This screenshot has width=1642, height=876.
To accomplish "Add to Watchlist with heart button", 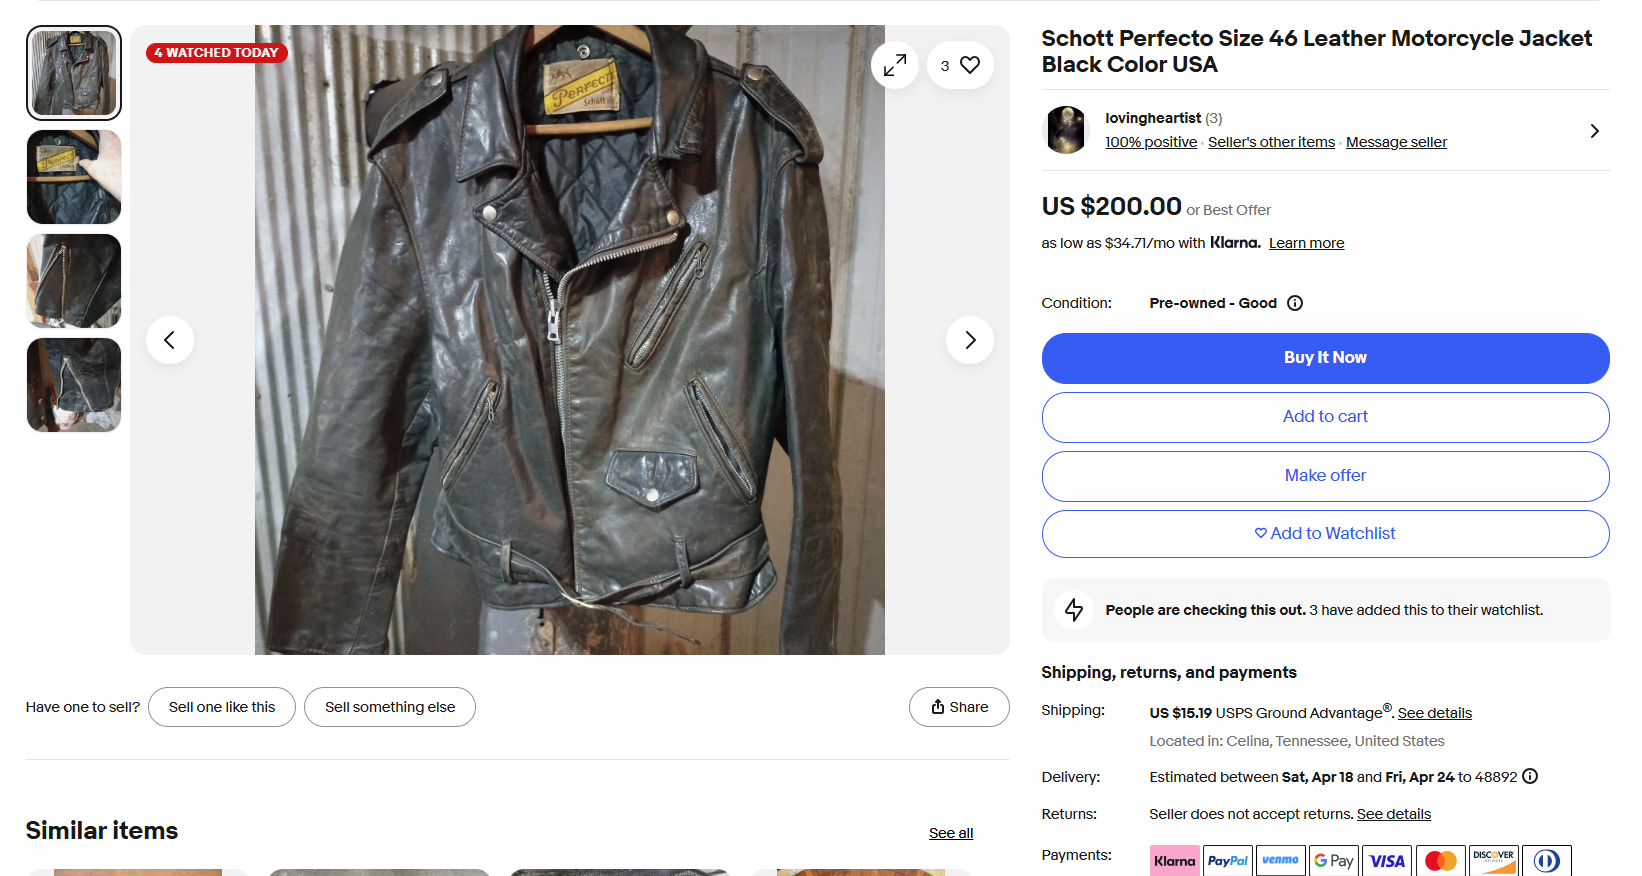I will tap(1325, 534).
